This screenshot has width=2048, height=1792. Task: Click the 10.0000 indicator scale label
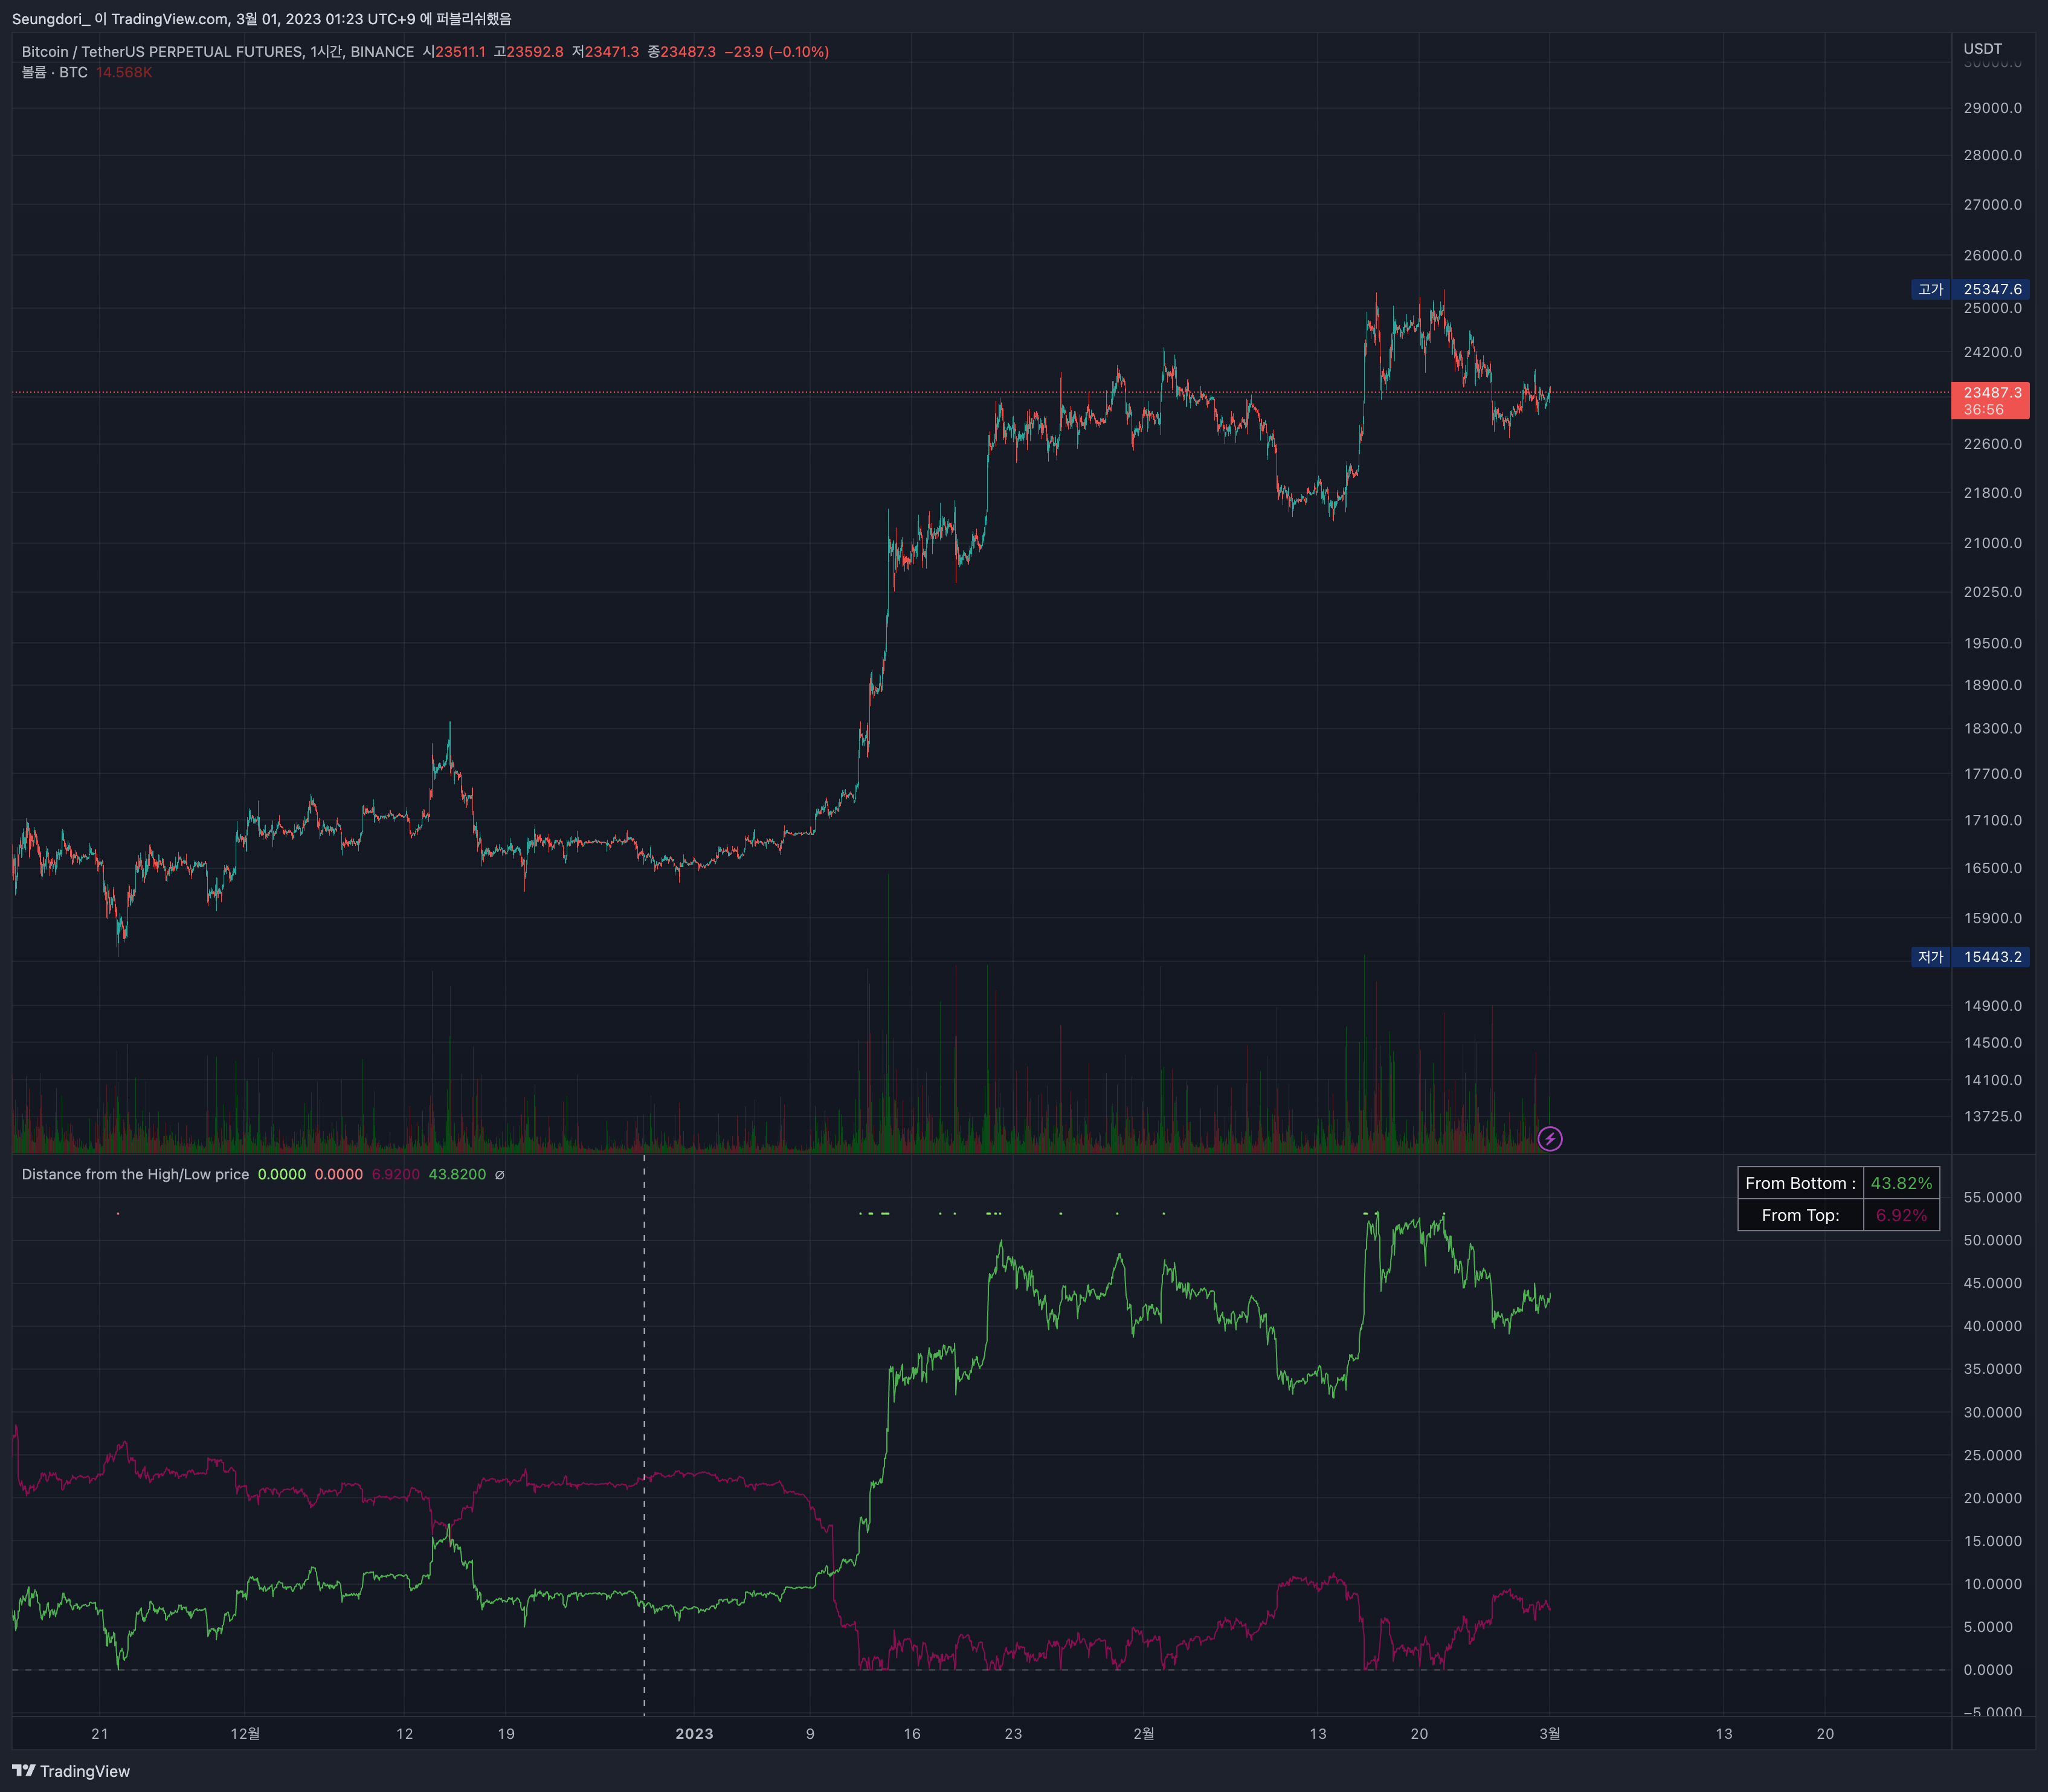pyautogui.click(x=1993, y=1584)
